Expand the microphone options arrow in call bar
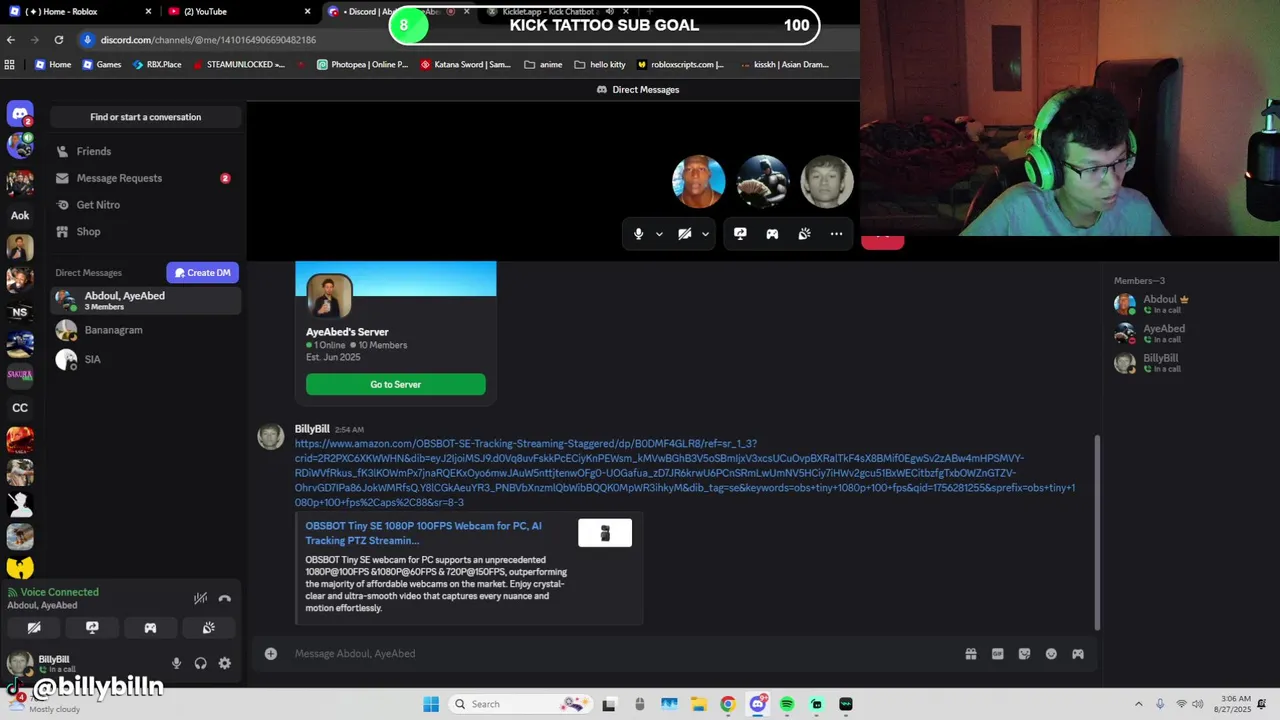1280x720 pixels. tap(659, 234)
